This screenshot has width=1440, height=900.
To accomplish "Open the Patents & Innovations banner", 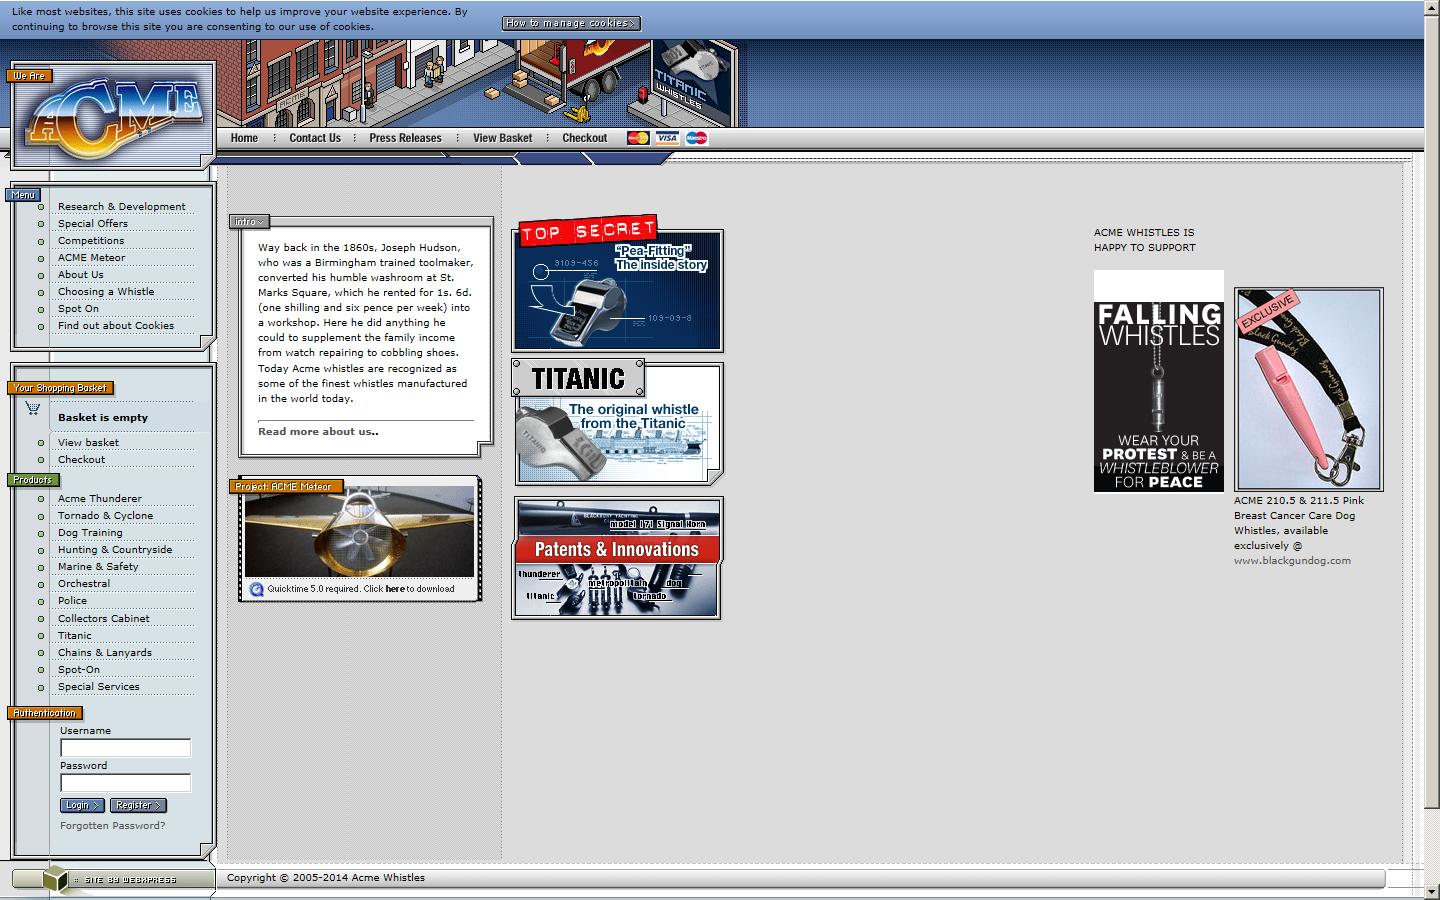I will coord(617,557).
